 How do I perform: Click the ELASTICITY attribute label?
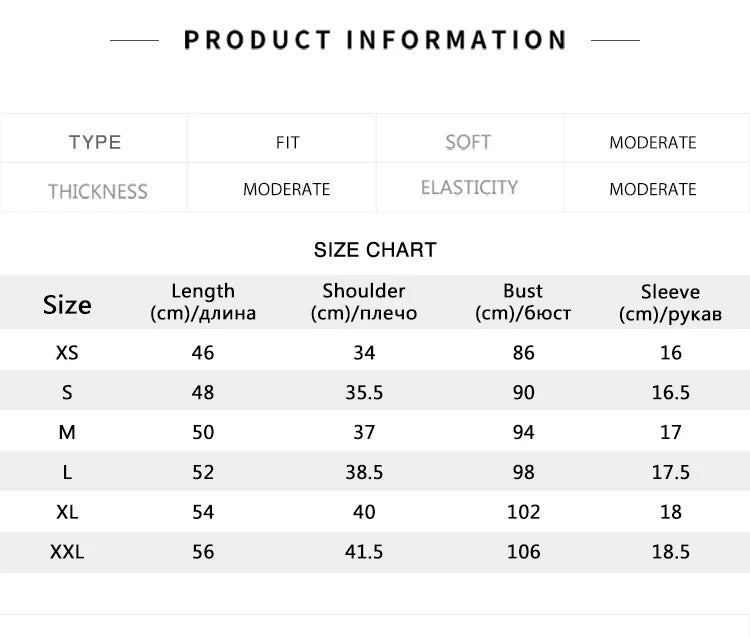point(469,188)
